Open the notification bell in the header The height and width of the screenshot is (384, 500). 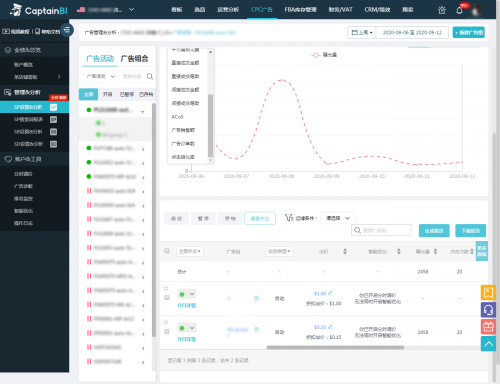459,10
